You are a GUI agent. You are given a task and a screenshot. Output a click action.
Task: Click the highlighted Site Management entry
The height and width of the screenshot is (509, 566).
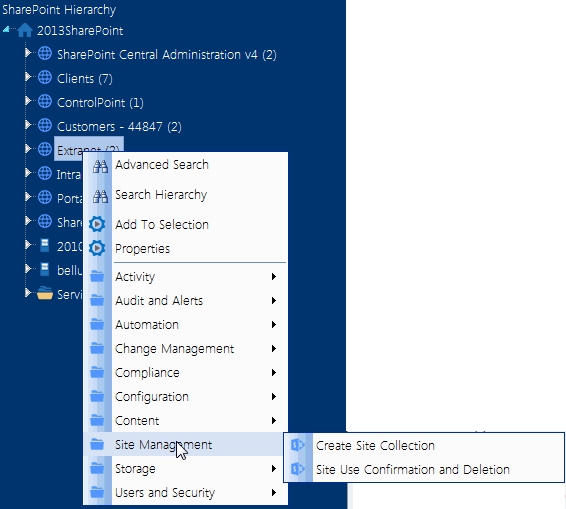click(x=183, y=444)
